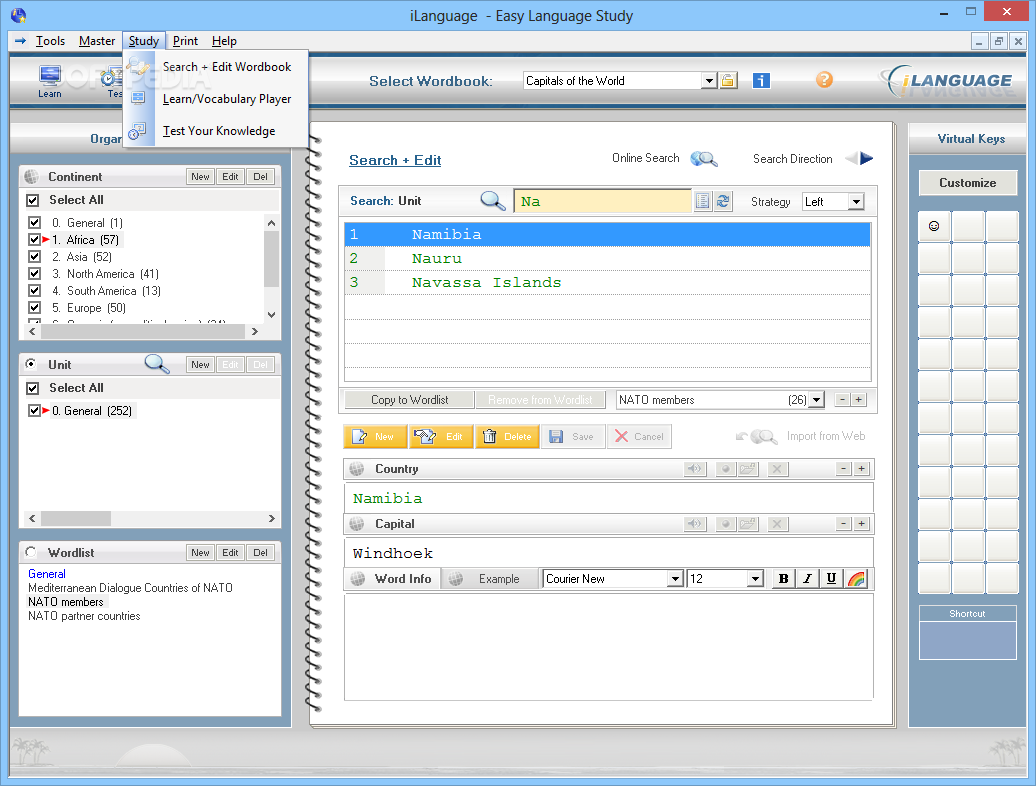The width and height of the screenshot is (1036, 786).
Task: Toggle bold formatting
Action: 784,579
